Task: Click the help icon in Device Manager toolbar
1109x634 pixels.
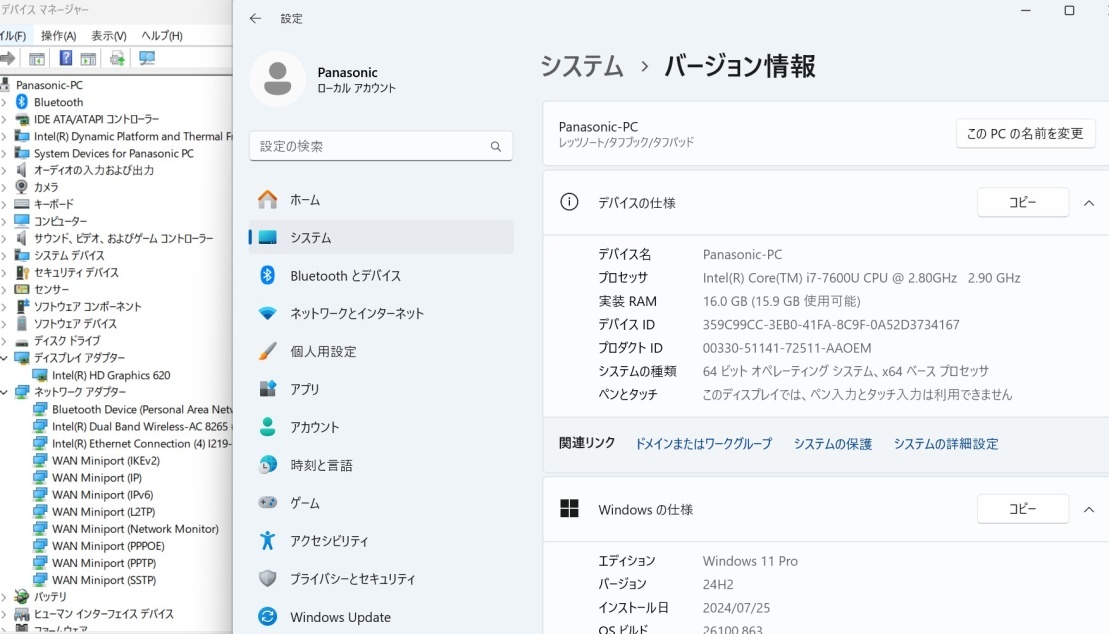Action: [65, 58]
